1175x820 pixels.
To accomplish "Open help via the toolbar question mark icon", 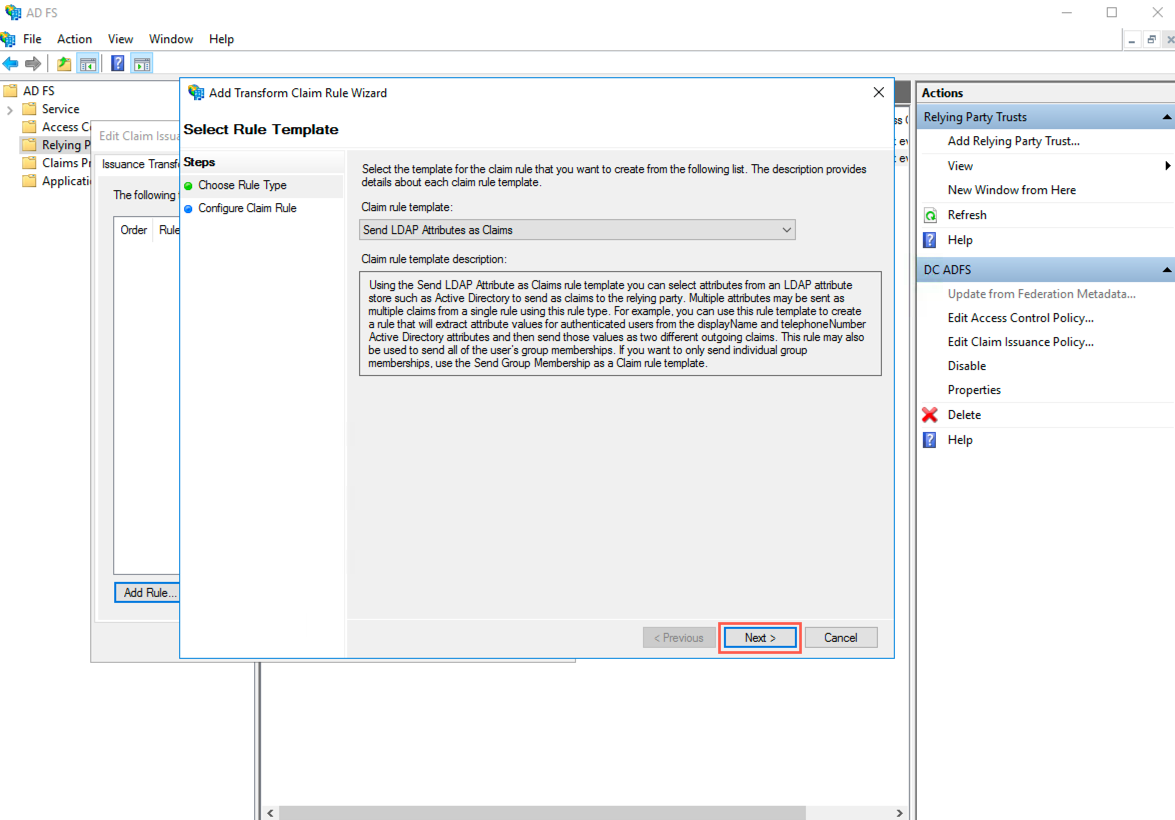I will (x=117, y=62).
